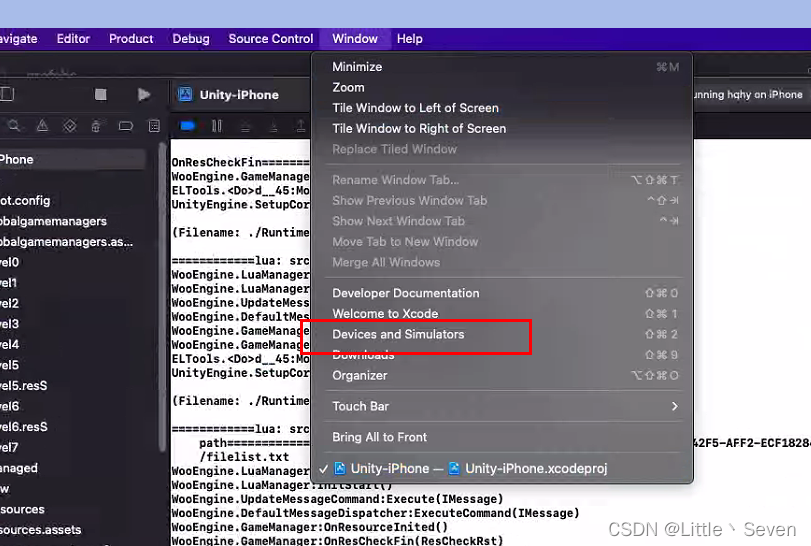This screenshot has height=546, width=811.
Task: Open Developer Documentation
Action: pos(502,293)
